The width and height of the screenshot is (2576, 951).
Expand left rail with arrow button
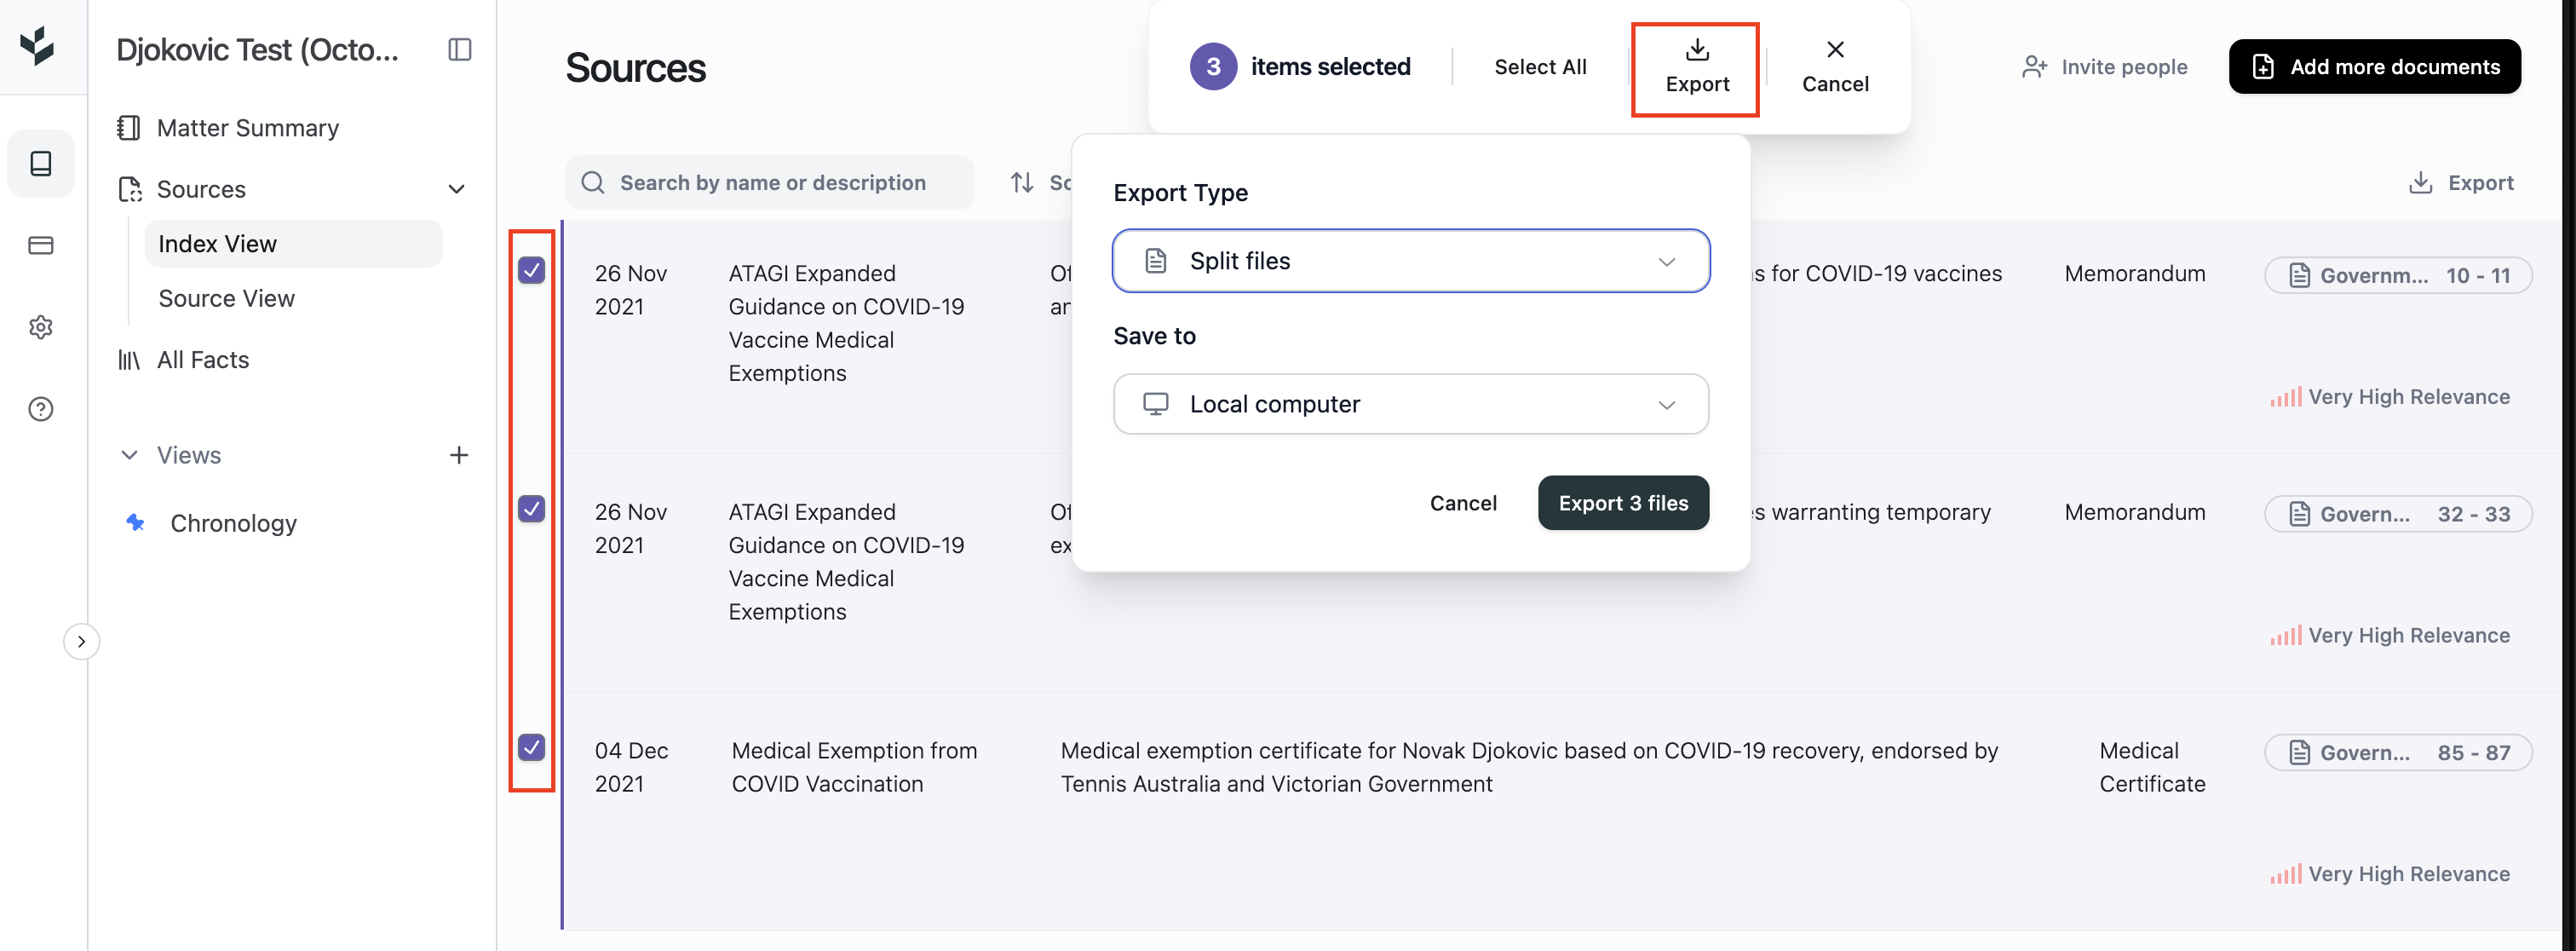[x=82, y=642]
